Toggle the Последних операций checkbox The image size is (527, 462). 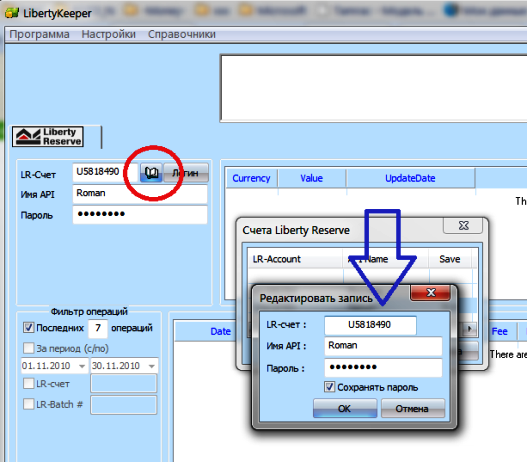[29, 327]
